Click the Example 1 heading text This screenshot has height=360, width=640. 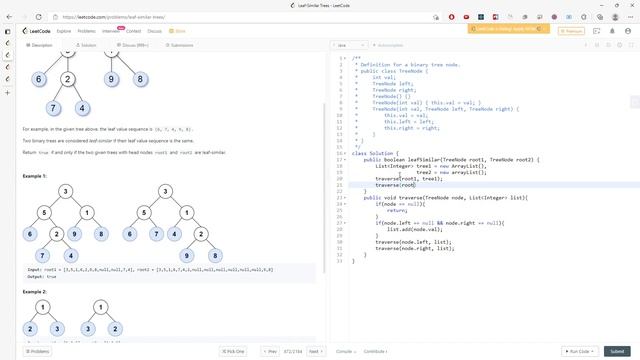(35, 176)
